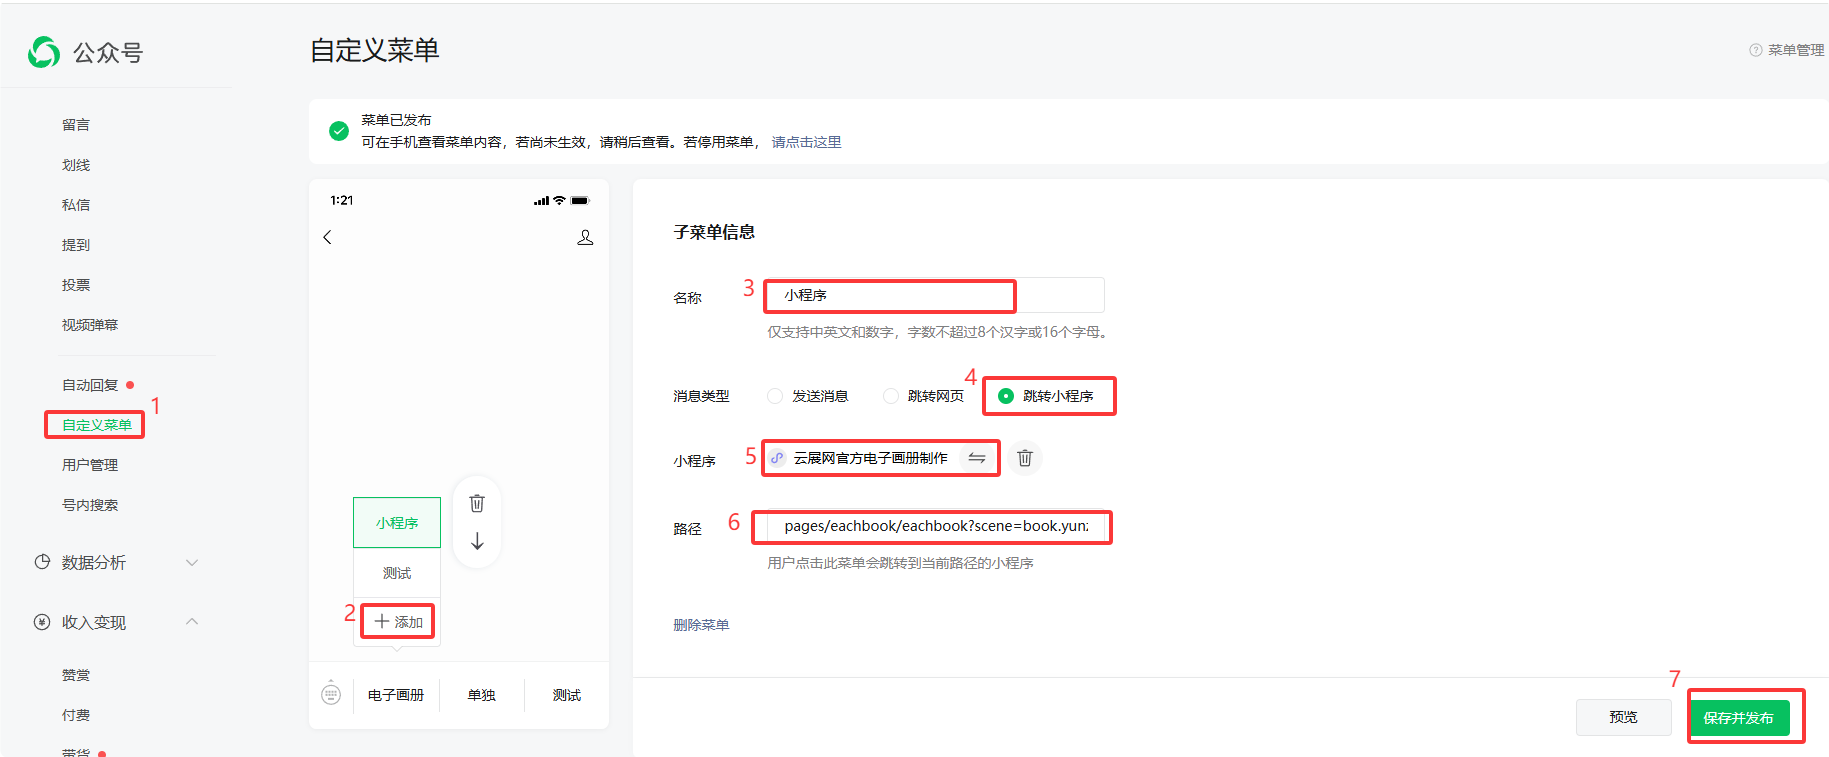The image size is (1829, 757).
Task: Click the keyboard icon at the phone bottom
Action: (x=331, y=694)
